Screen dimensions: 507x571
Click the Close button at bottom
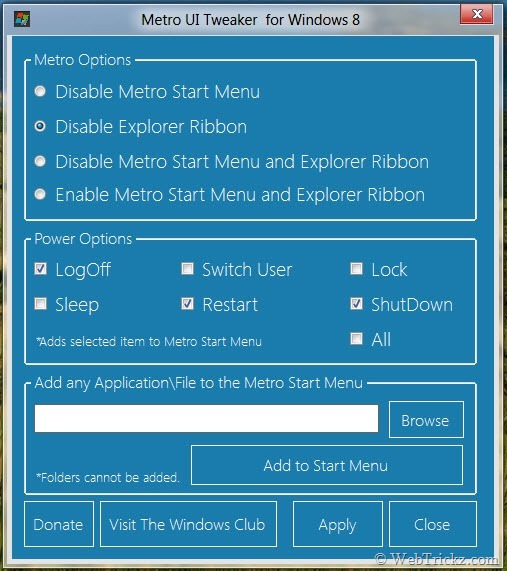pyautogui.click(x=432, y=524)
